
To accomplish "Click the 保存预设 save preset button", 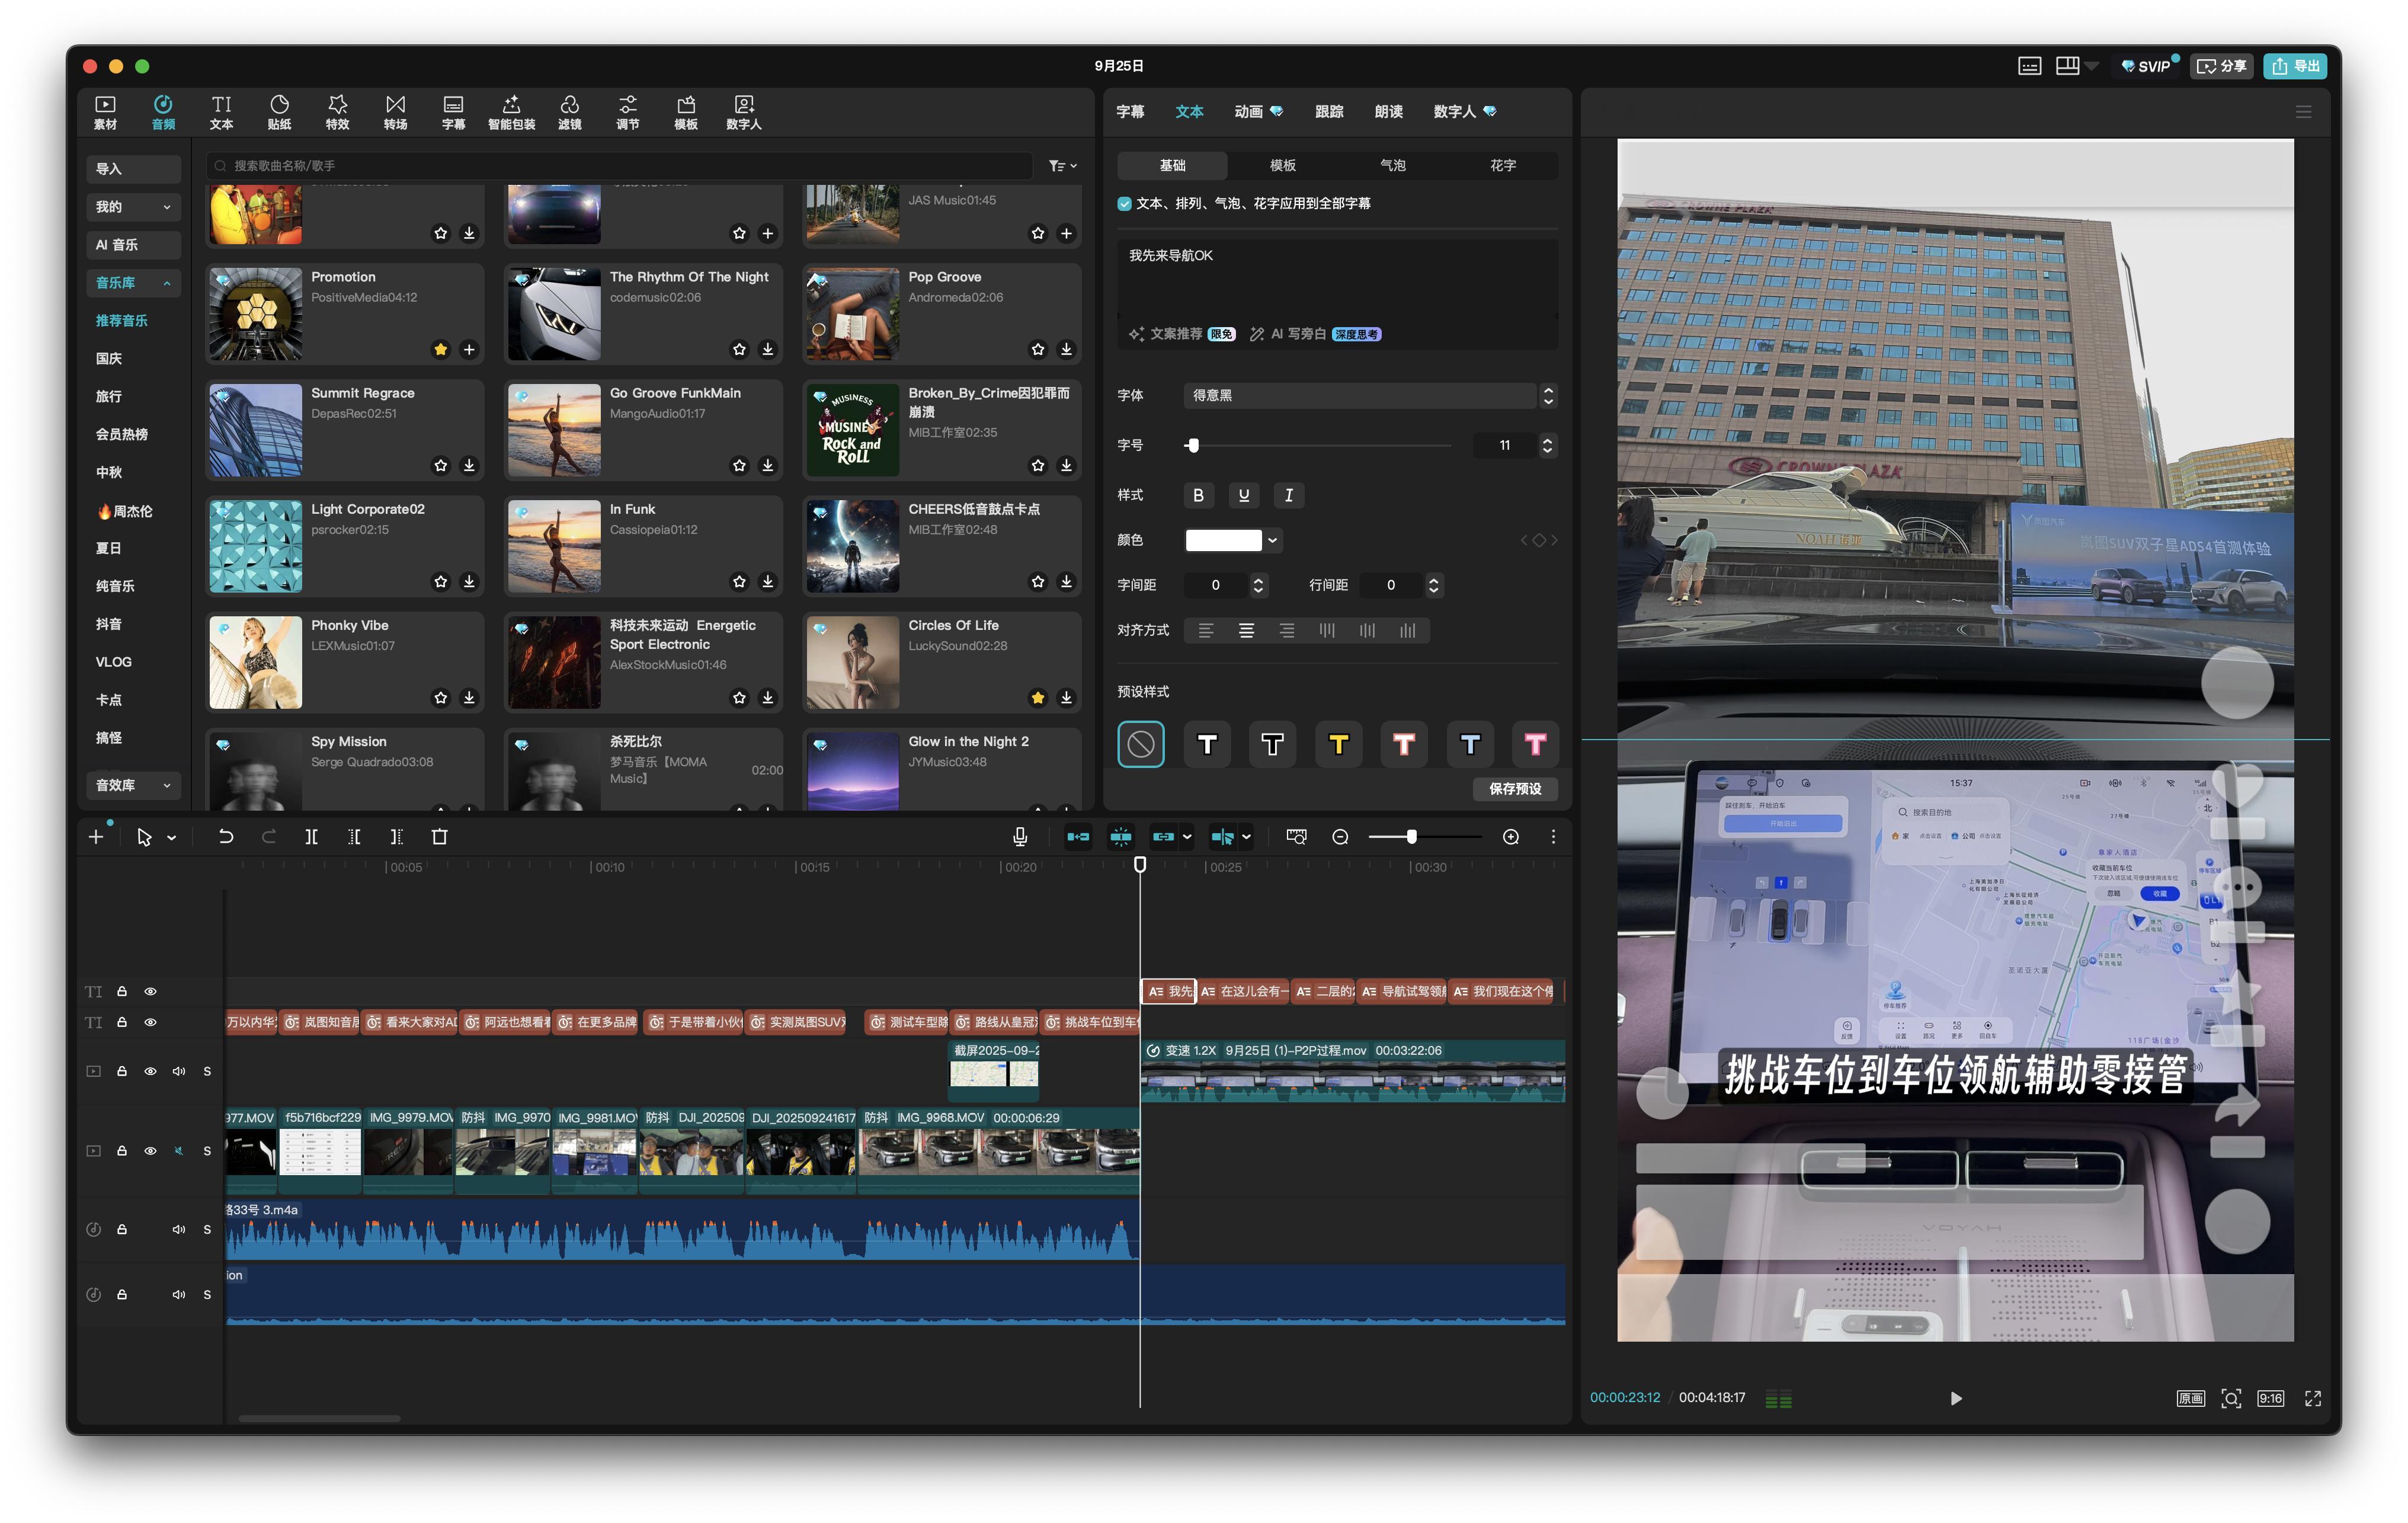I will [x=1515, y=789].
